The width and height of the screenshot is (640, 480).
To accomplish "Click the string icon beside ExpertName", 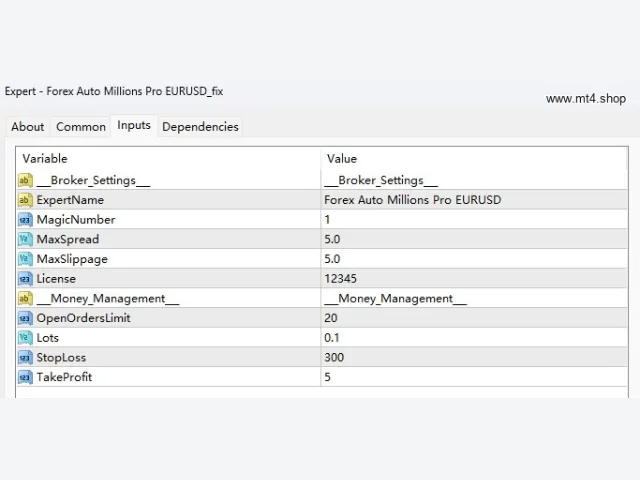I will point(25,200).
